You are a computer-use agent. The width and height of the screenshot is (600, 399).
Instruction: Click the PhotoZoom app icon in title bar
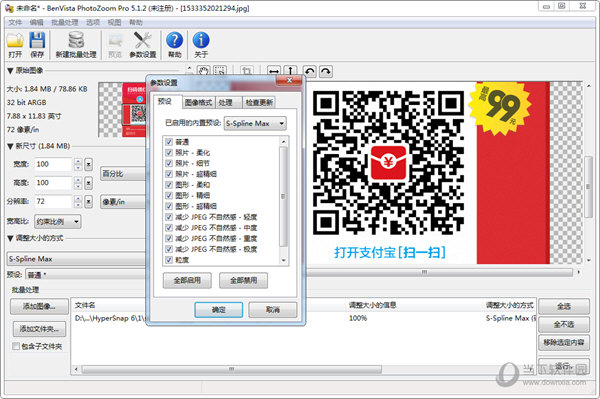pyautogui.click(x=9, y=8)
